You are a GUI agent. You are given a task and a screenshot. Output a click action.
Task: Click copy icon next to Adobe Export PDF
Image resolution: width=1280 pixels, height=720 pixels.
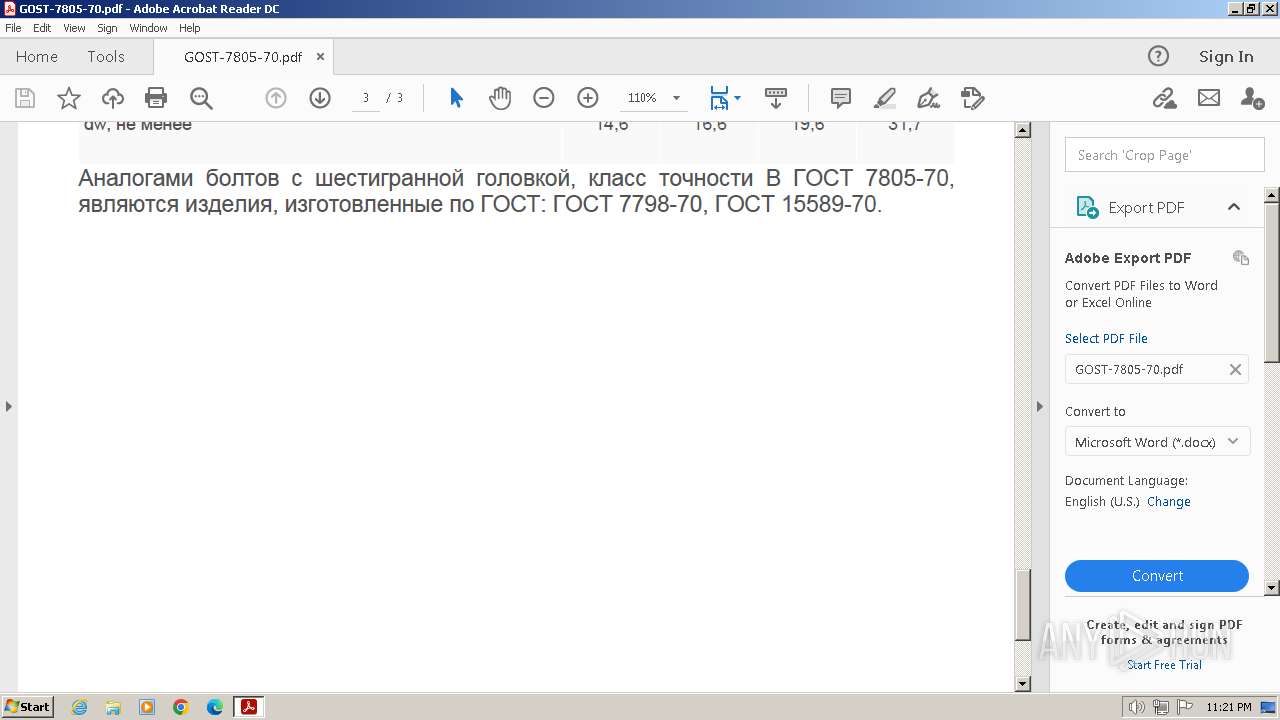point(1241,258)
